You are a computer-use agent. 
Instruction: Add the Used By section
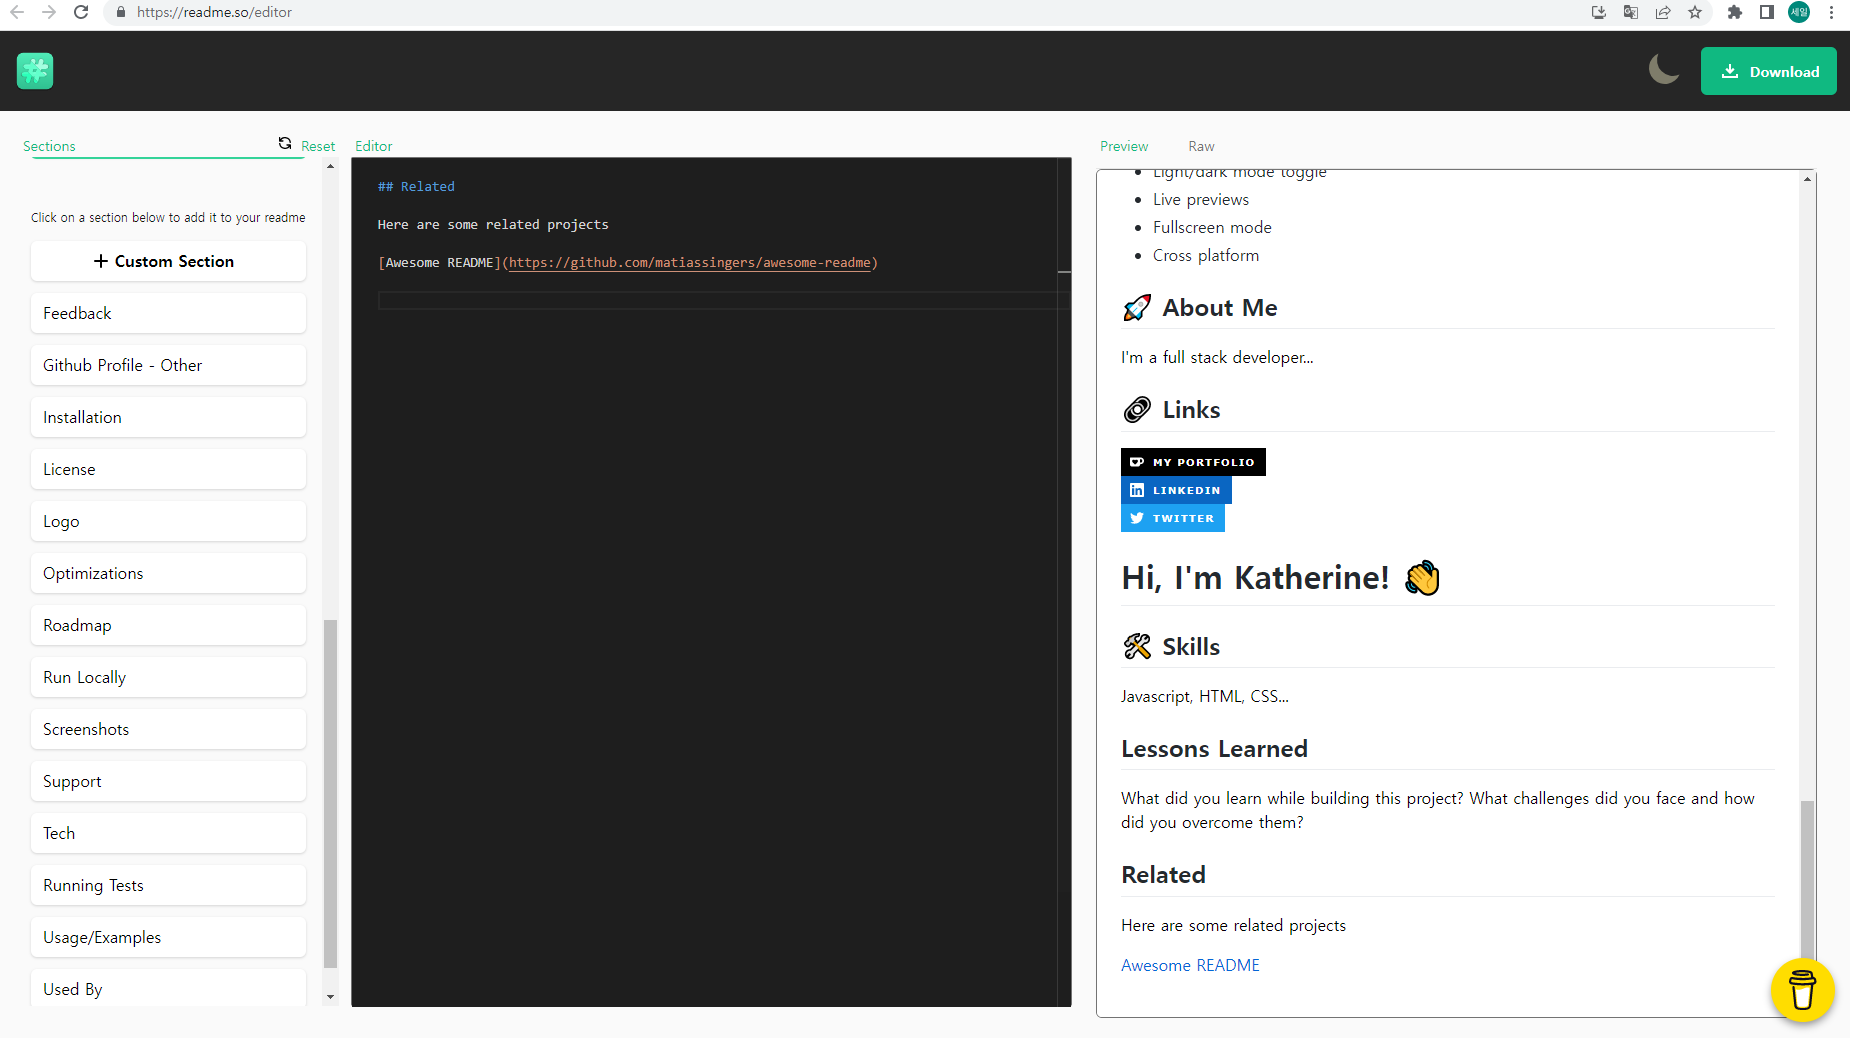point(168,988)
